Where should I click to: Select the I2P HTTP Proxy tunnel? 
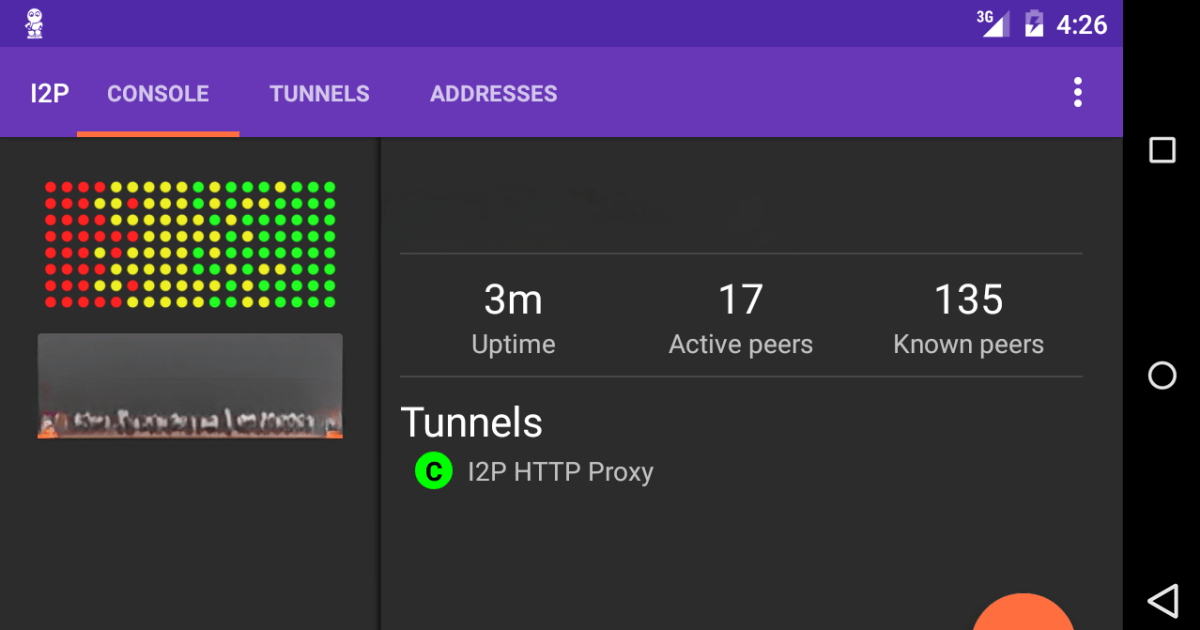click(560, 472)
